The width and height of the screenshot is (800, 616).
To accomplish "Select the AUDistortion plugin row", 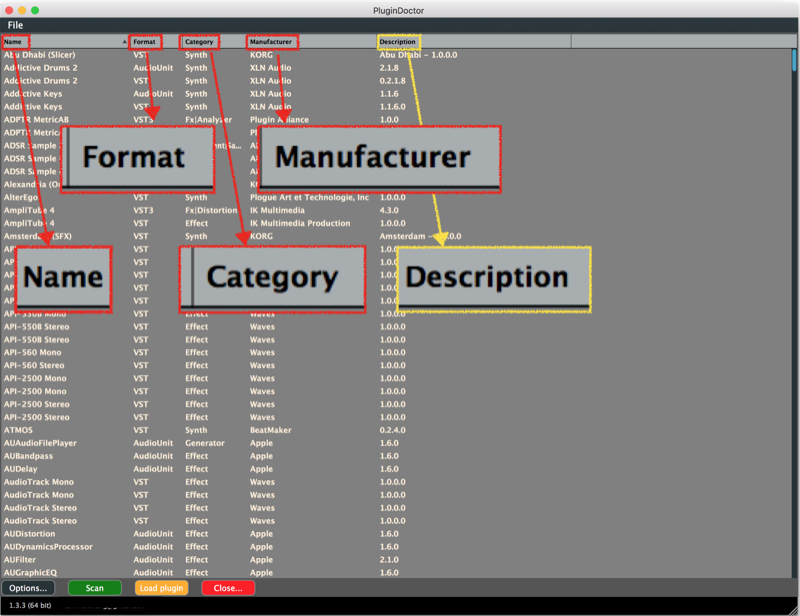I will 395,534.
